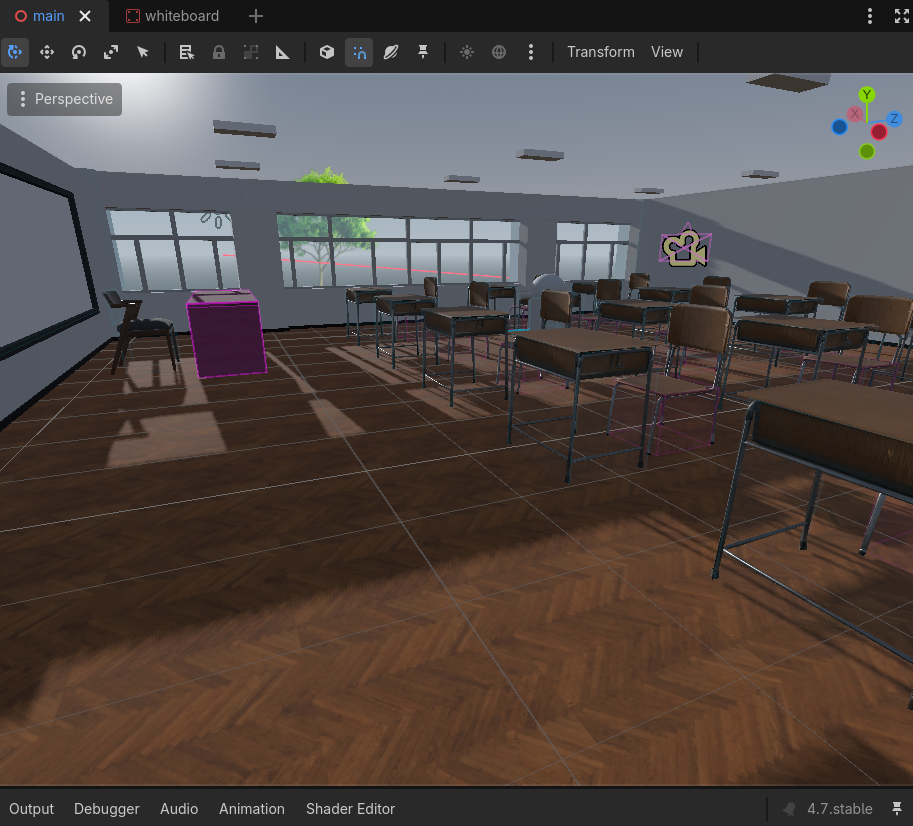Open sun and environment settings dots menu

[530, 52]
